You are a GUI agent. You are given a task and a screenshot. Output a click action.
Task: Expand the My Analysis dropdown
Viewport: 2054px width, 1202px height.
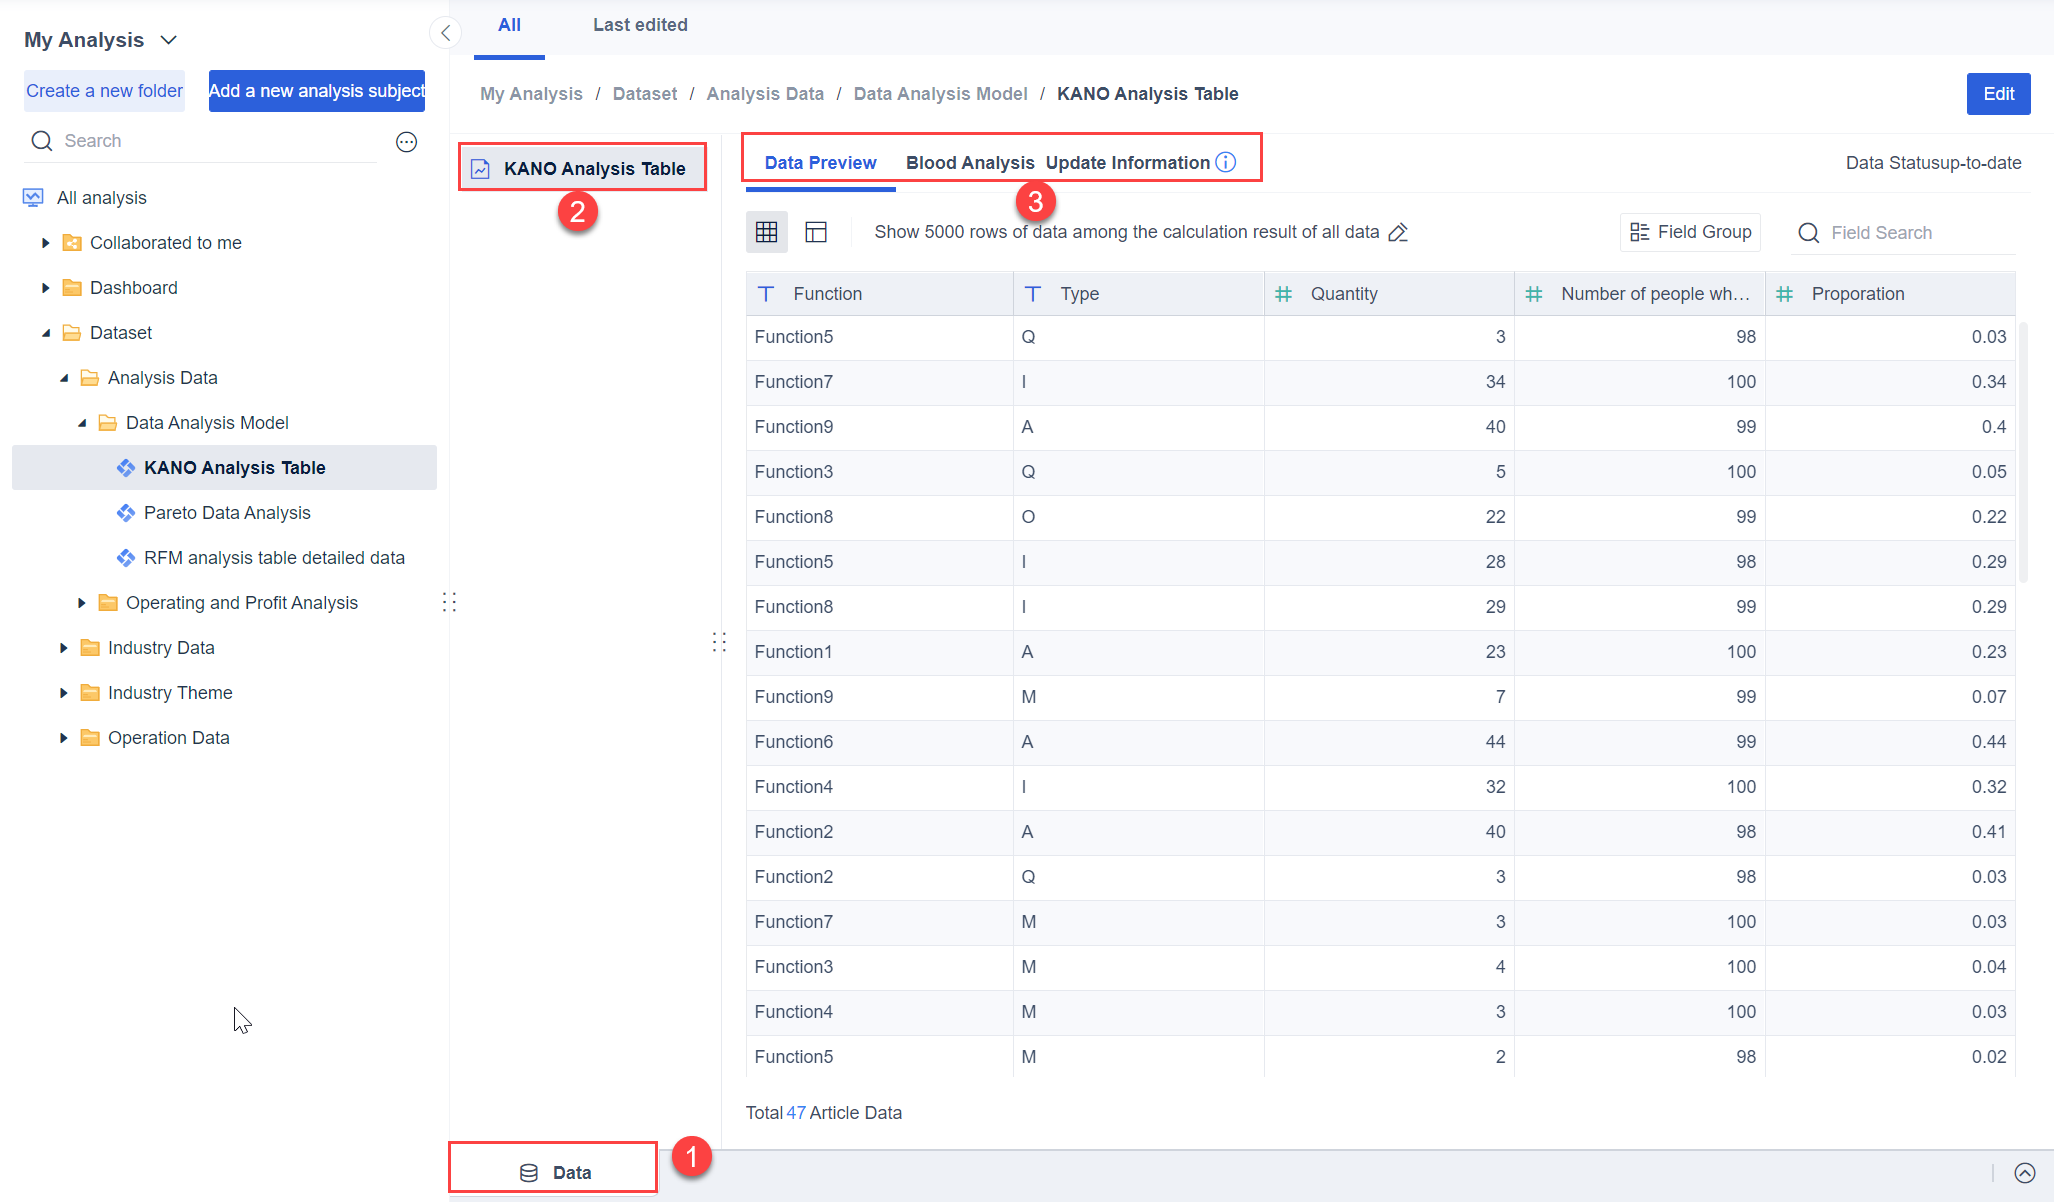(169, 40)
